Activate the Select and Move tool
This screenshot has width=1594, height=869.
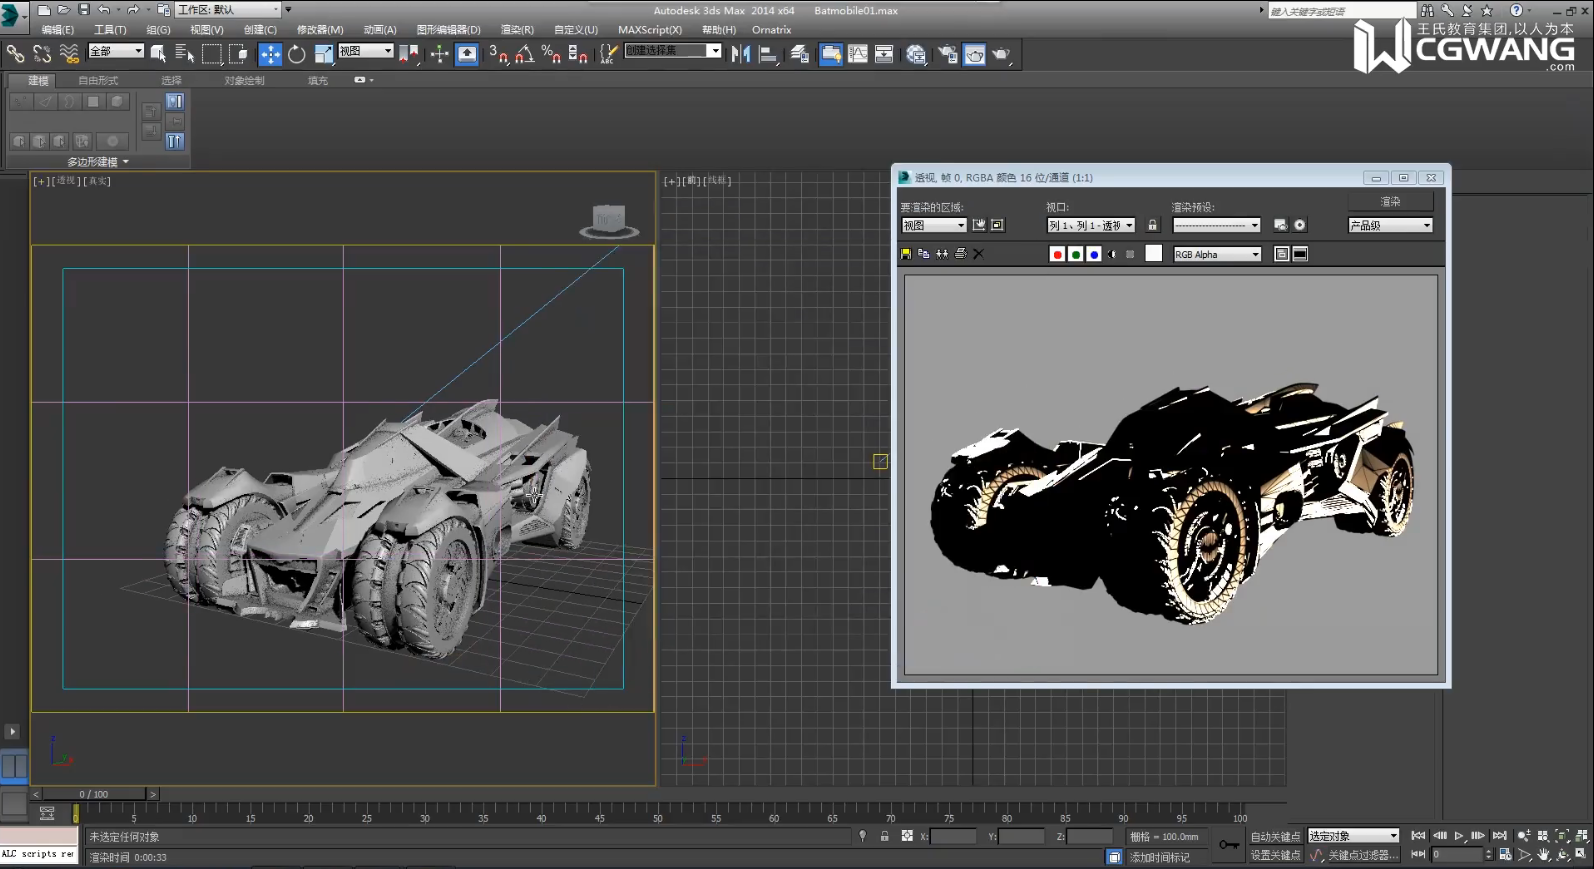pyautogui.click(x=270, y=54)
